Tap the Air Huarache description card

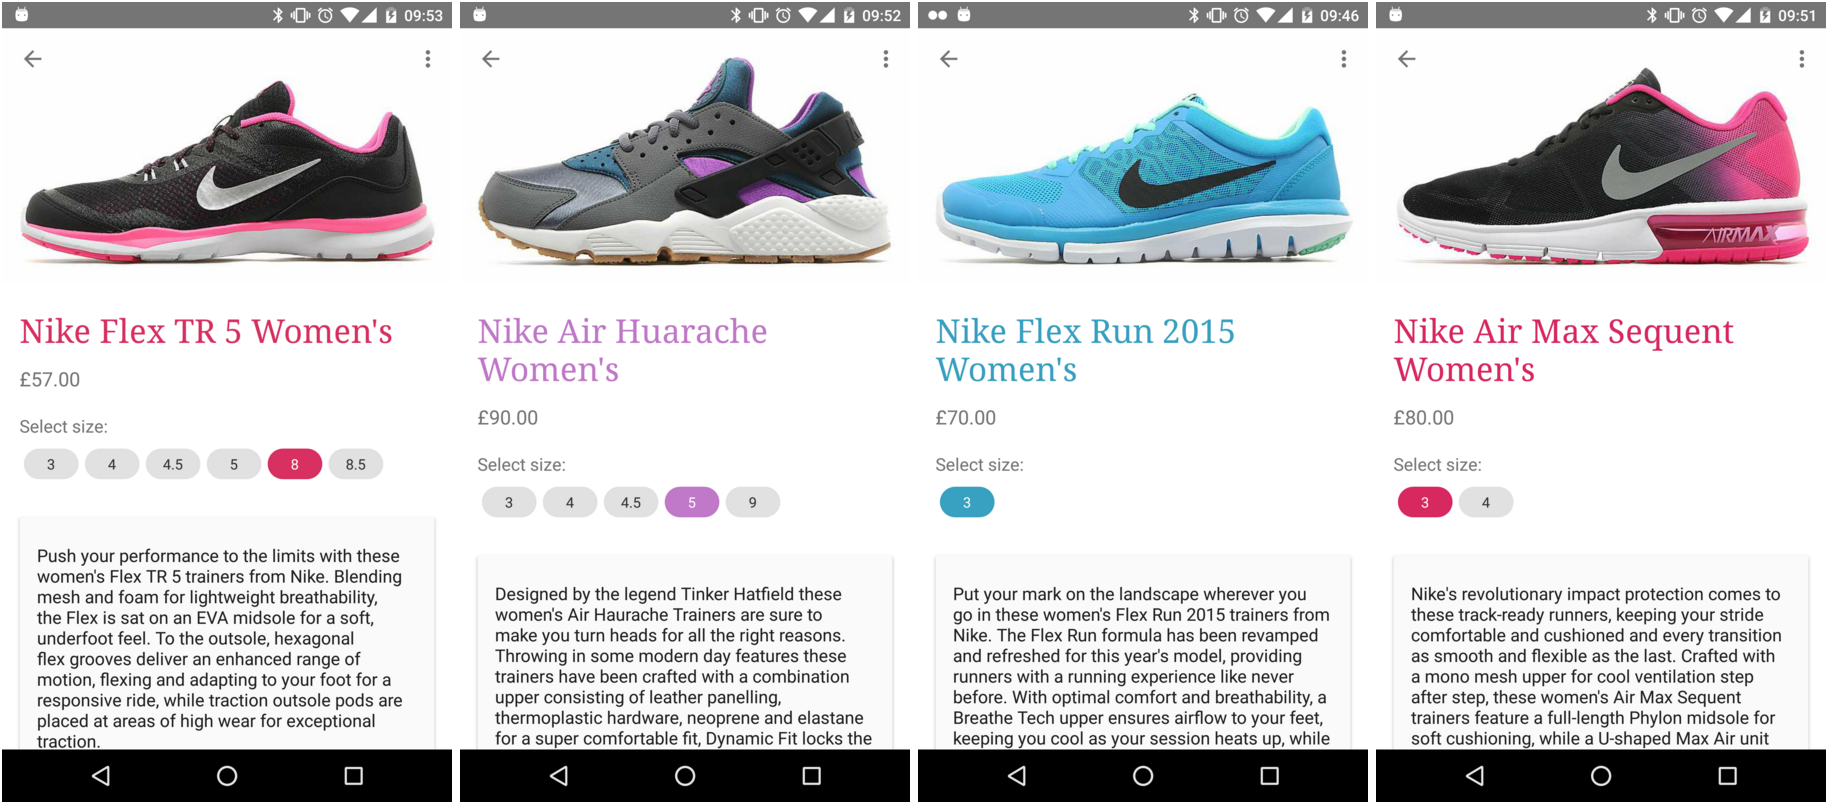click(685, 652)
